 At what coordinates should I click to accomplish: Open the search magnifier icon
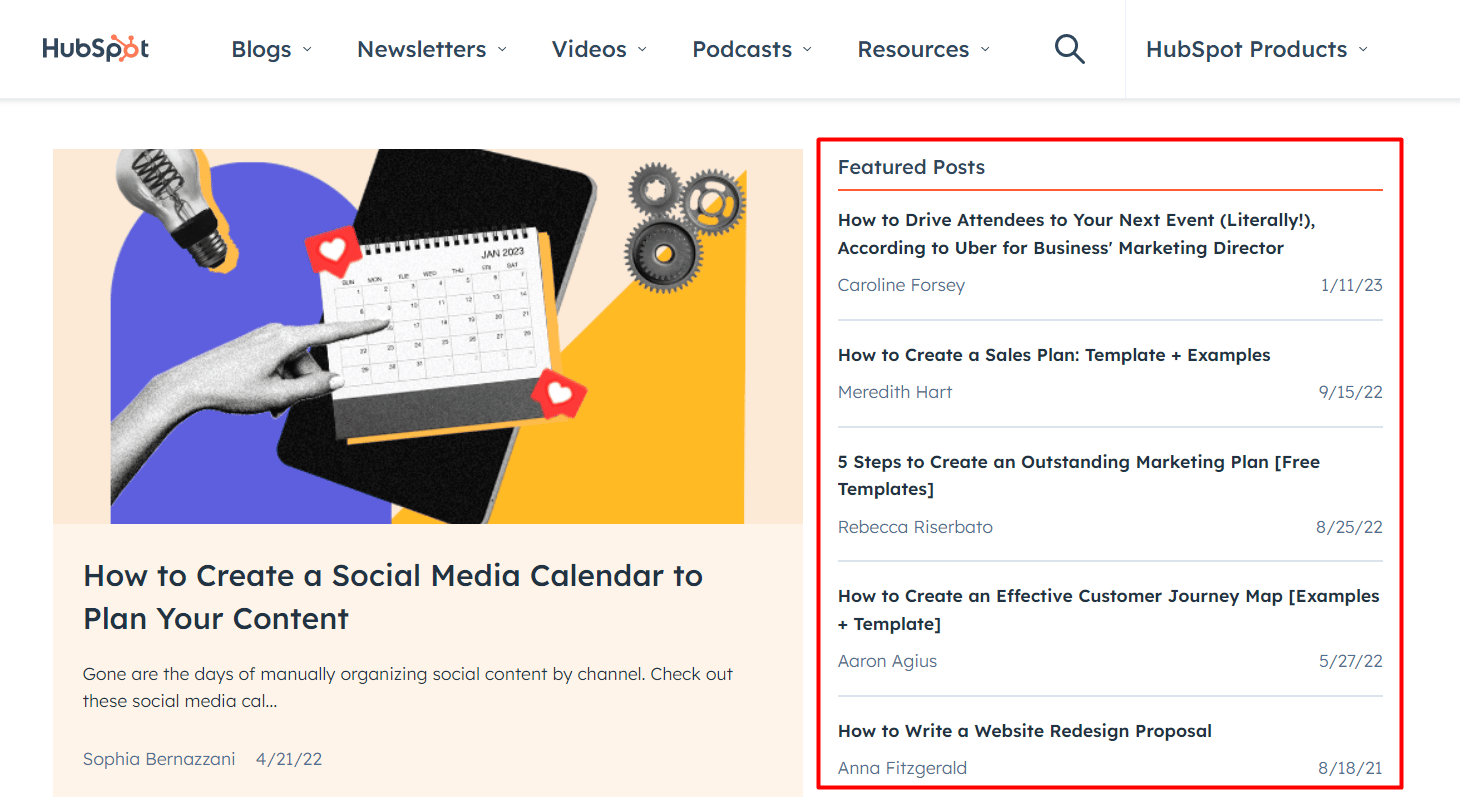click(x=1069, y=49)
